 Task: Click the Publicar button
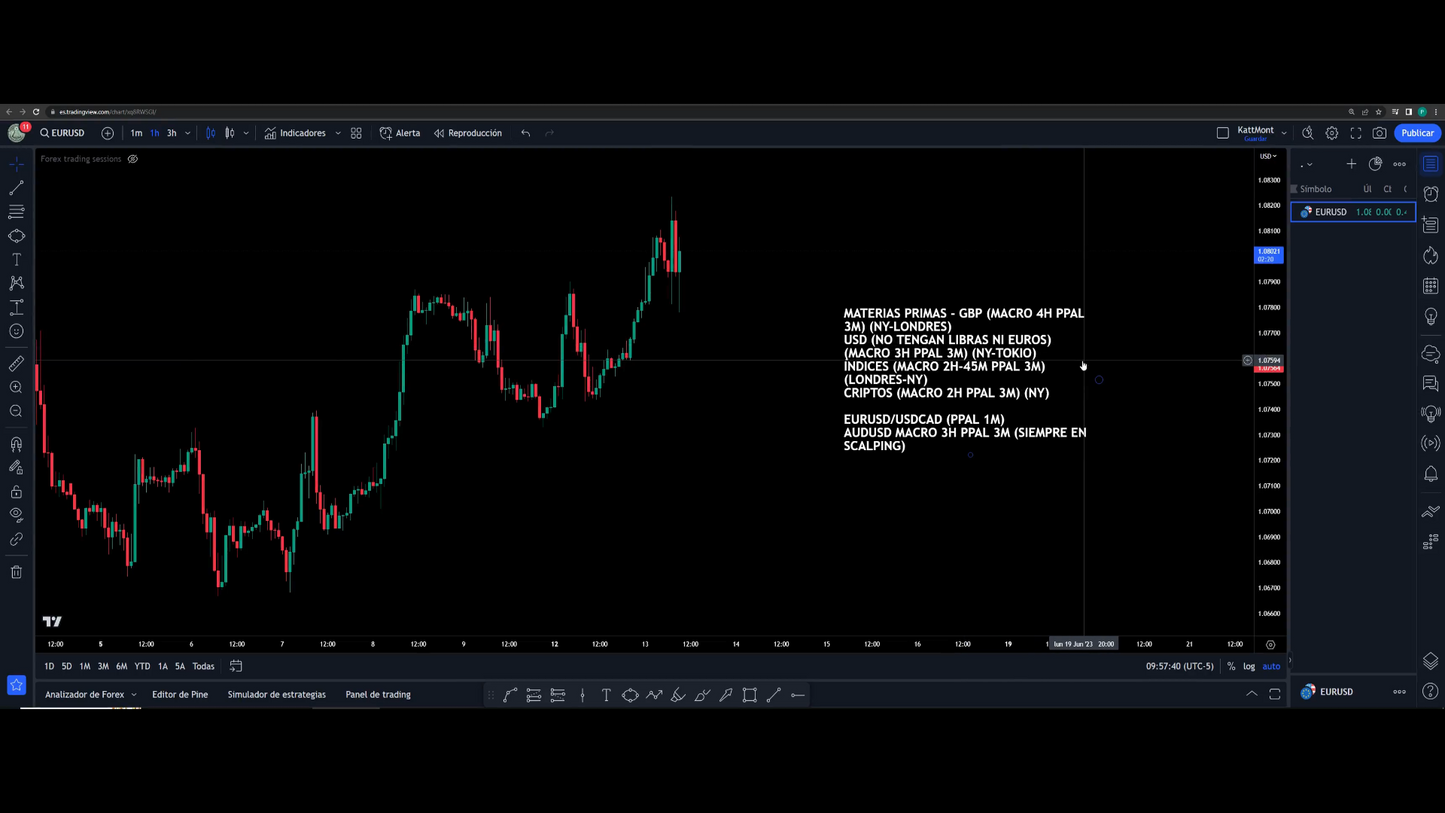[1416, 133]
